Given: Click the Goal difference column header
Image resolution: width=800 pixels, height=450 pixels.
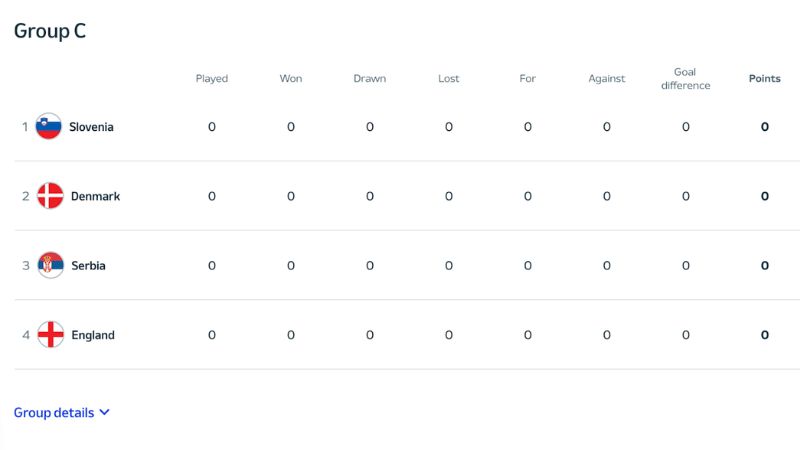Looking at the screenshot, I should tap(686, 79).
